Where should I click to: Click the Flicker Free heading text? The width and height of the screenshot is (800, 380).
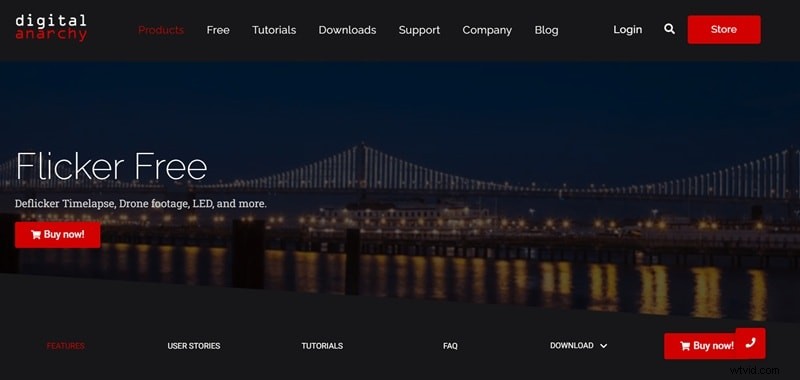coord(111,167)
